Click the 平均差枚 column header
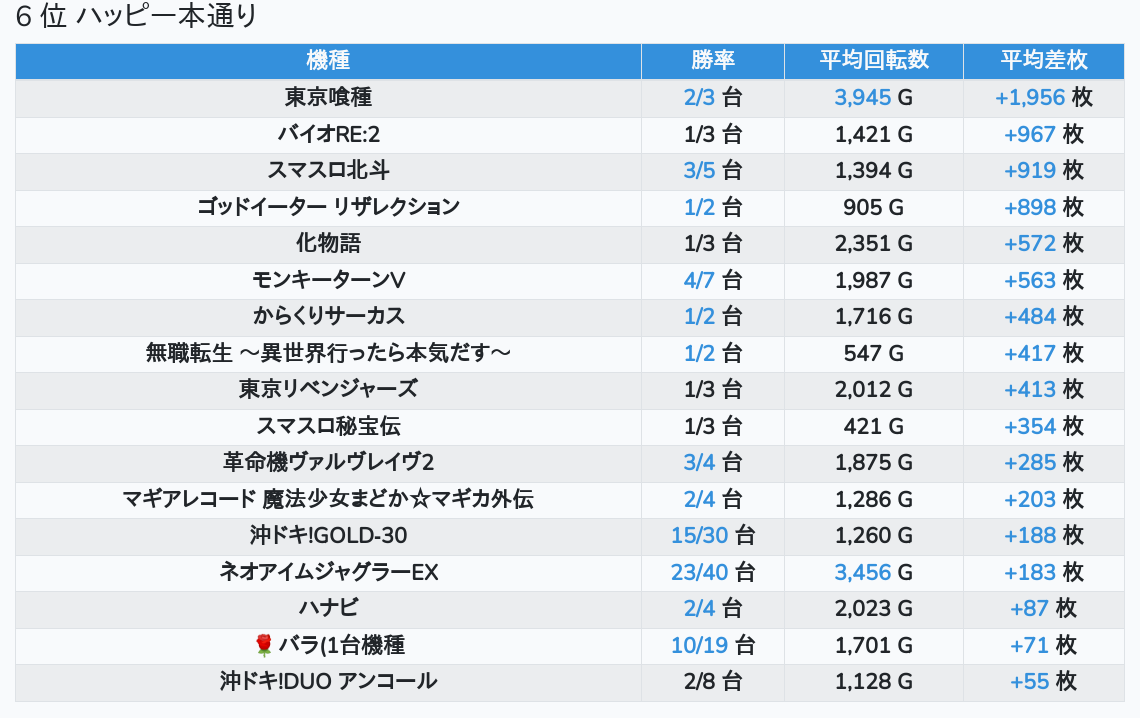This screenshot has height=718, width=1140. tap(1044, 60)
